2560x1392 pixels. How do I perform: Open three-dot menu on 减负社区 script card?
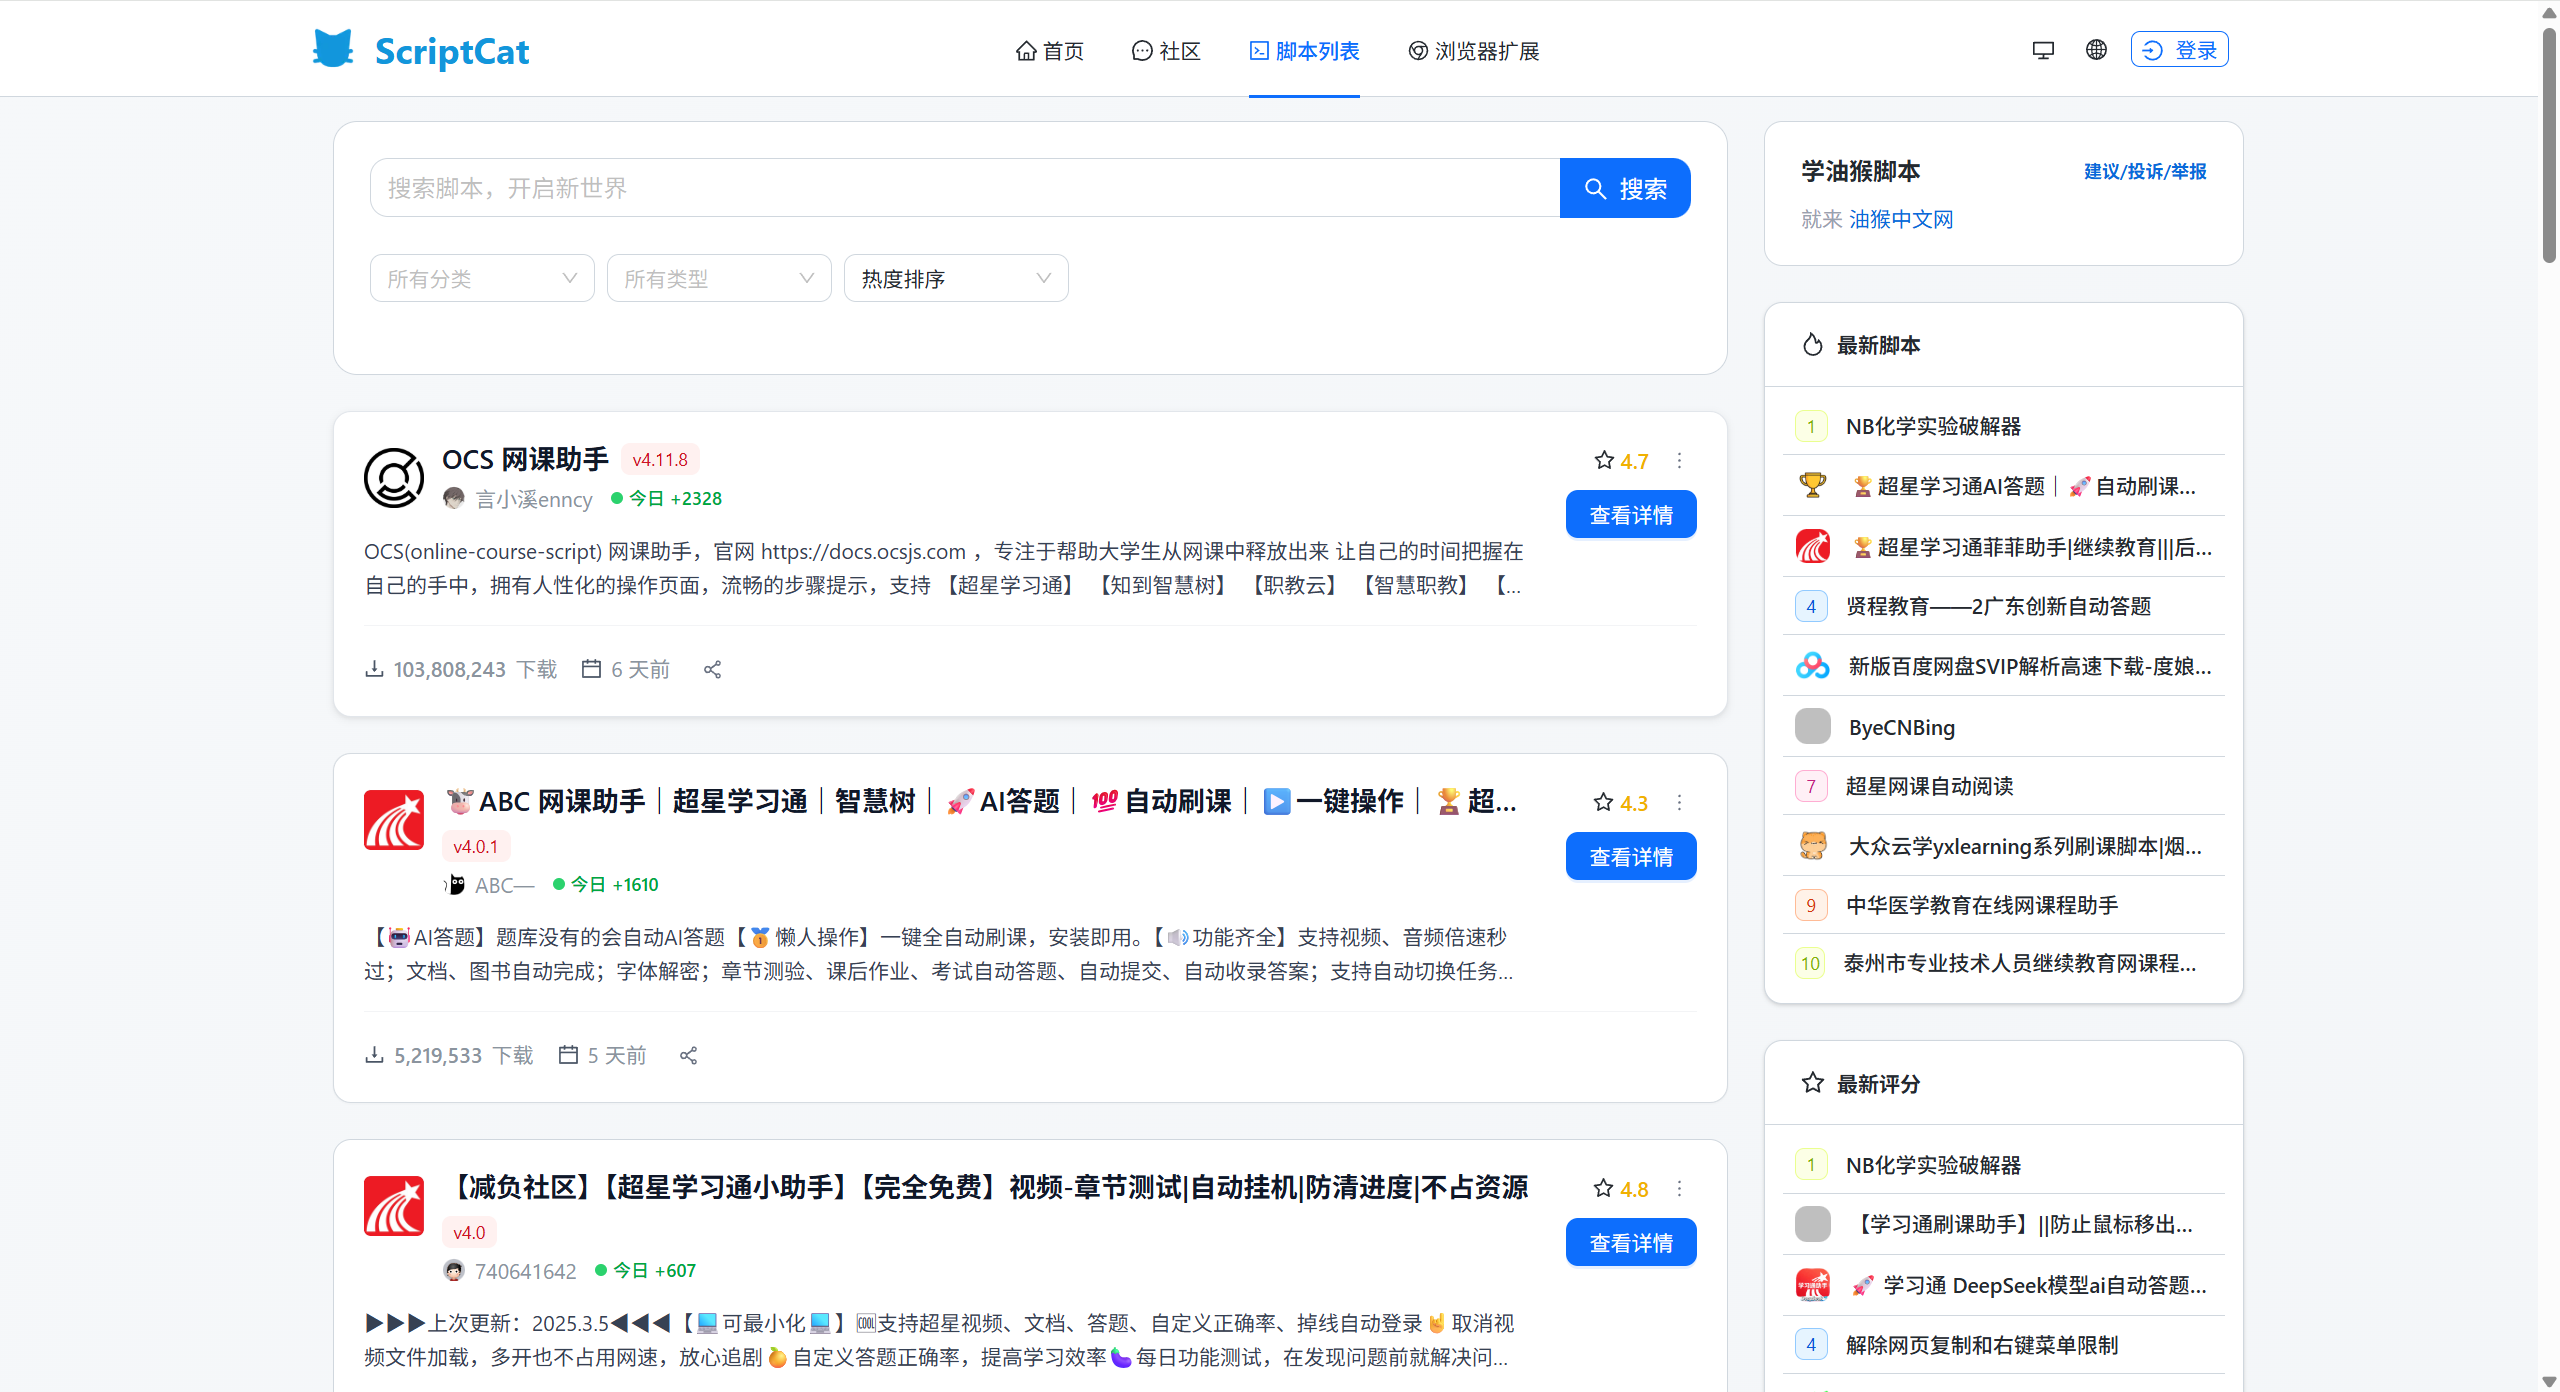pos(1680,1188)
